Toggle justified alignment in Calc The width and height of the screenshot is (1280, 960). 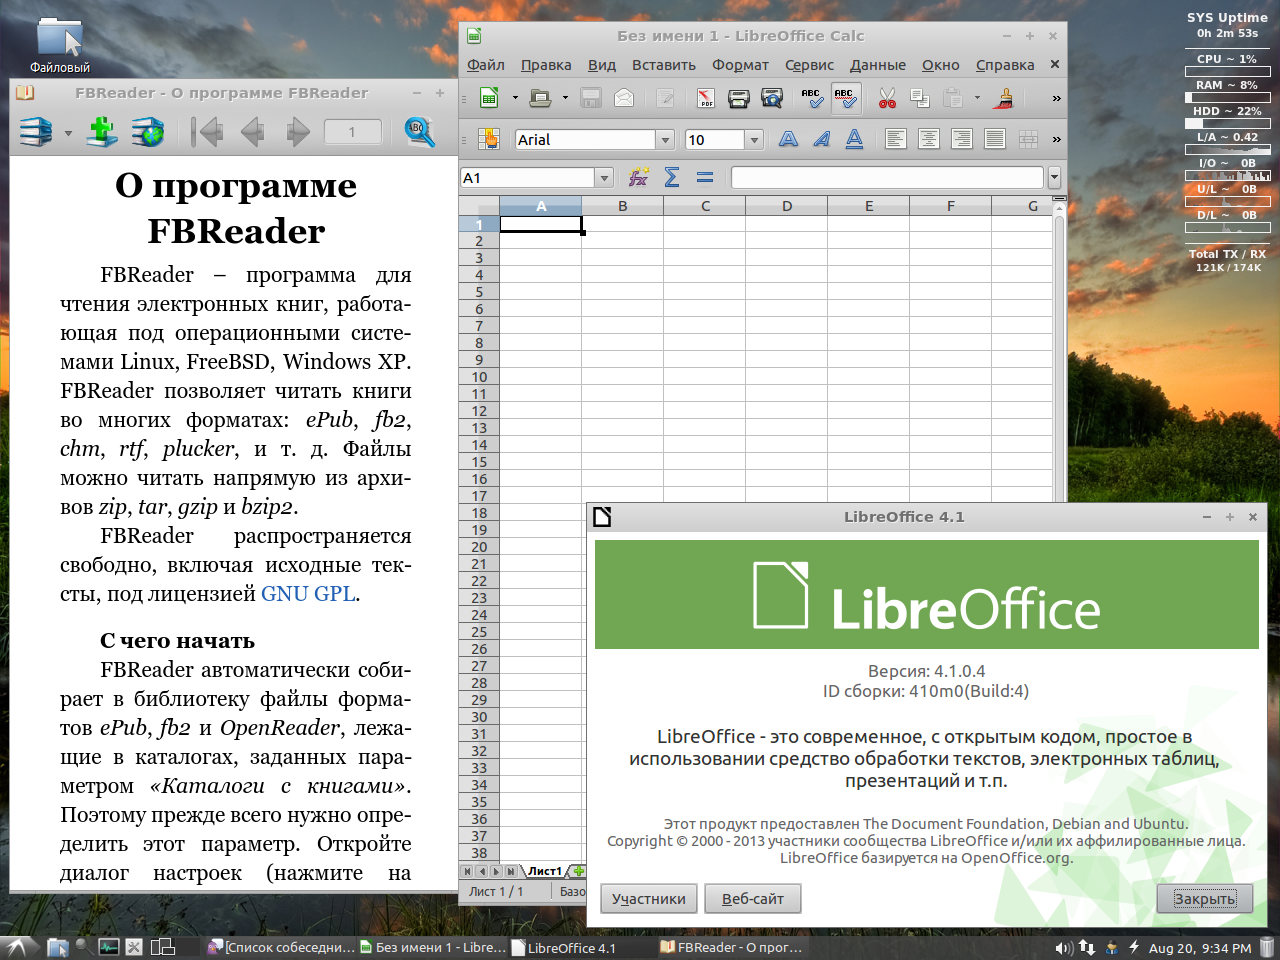[x=995, y=139]
